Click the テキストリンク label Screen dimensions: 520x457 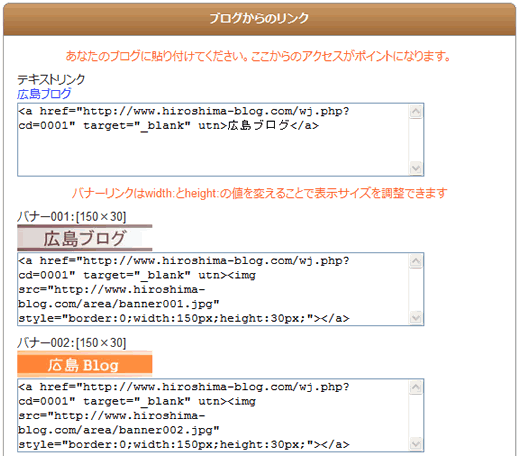[51, 80]
